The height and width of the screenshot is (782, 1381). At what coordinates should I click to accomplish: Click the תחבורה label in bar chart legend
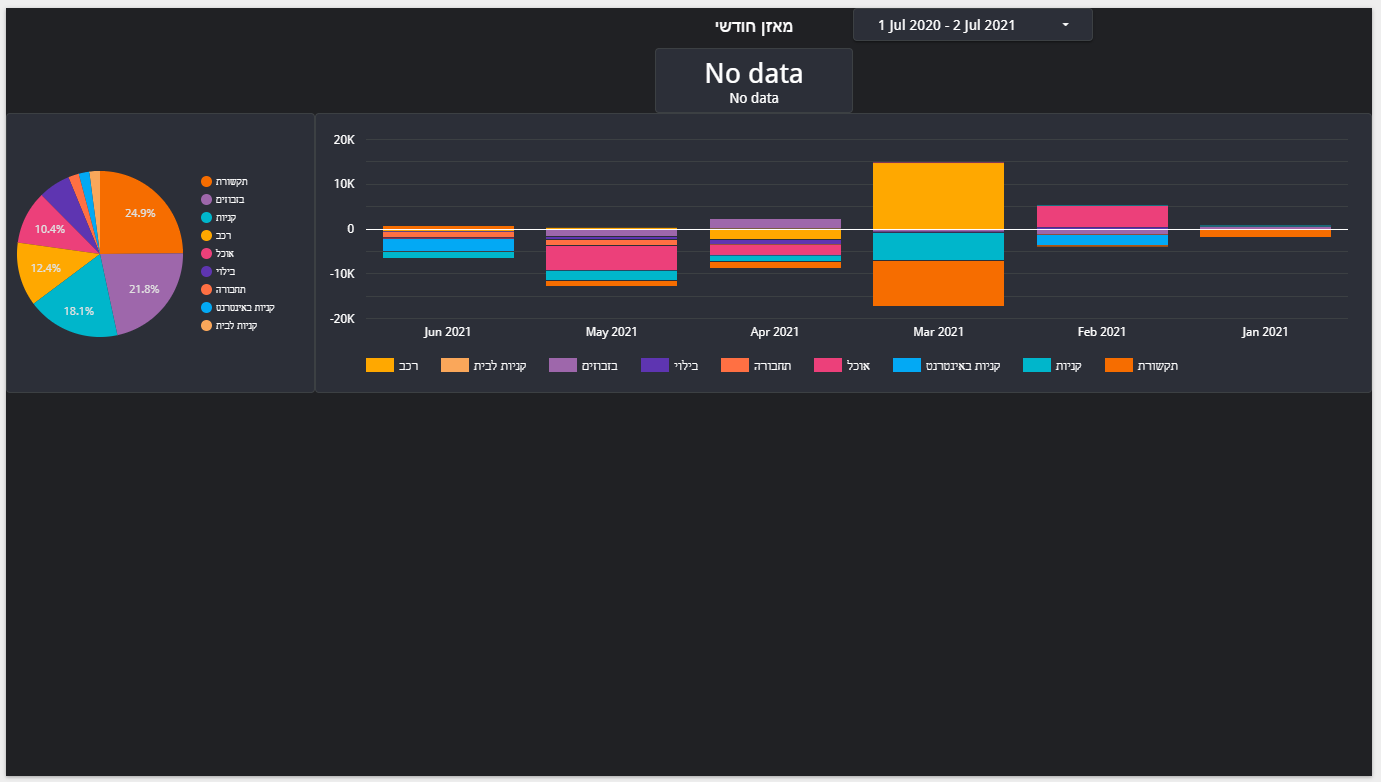click(773, 365)
